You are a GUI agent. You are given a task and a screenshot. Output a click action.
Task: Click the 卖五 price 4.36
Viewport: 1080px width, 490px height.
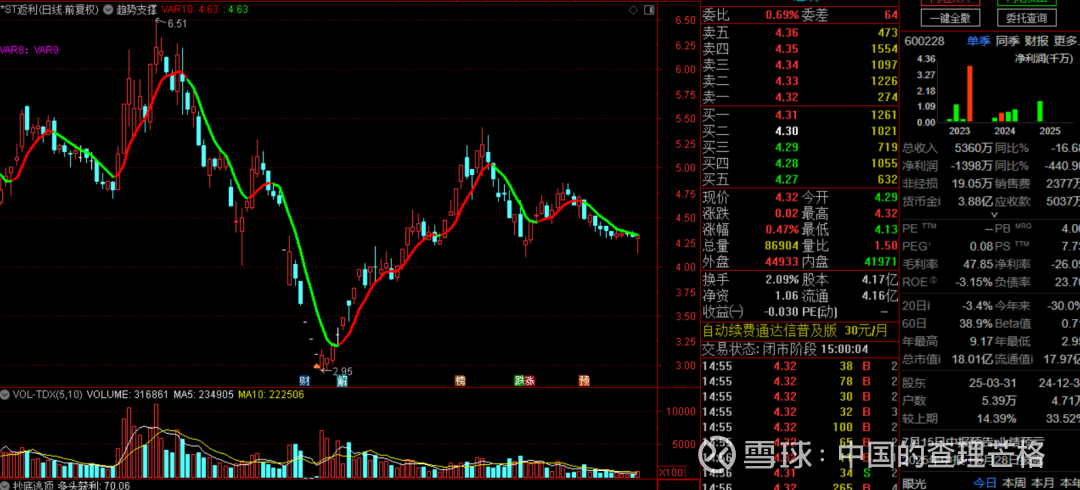[x=787, y=33]
